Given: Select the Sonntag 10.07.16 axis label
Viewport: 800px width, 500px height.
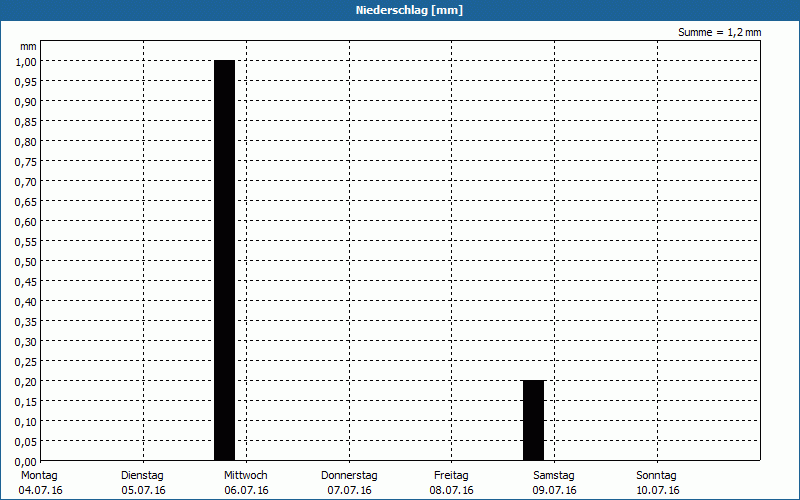Looking at the screenshot, I should [x=657, y=483].
